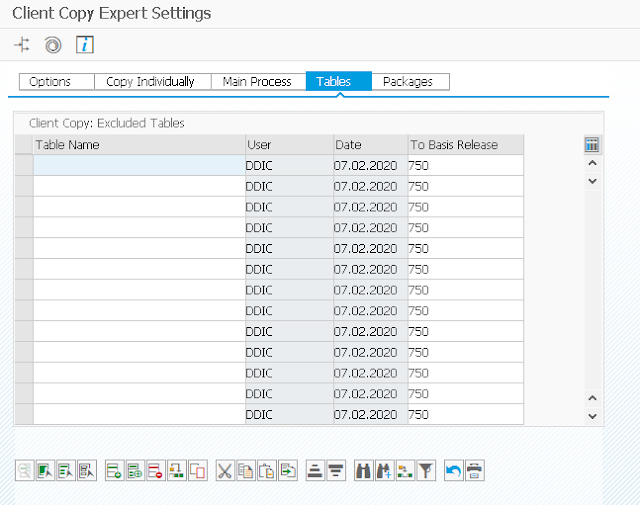Click the Cut scissors icon

[x=225, y=471]
